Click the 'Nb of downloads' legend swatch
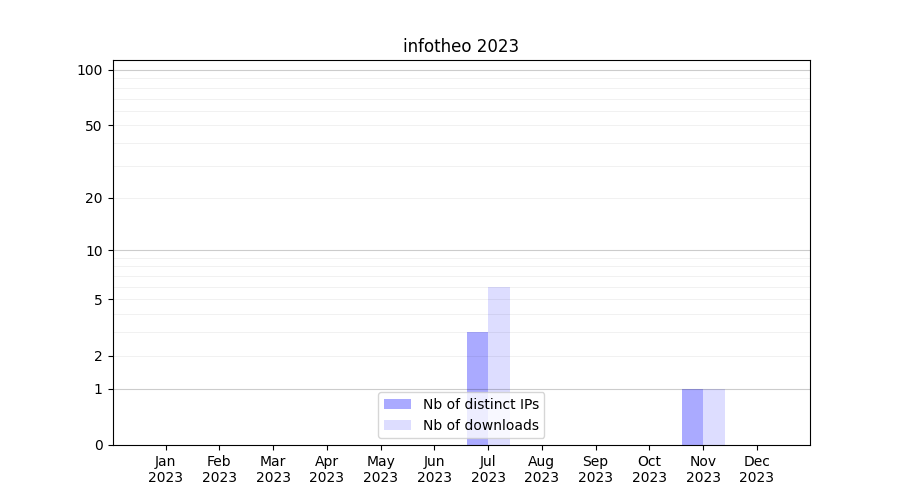Image resolution: width=900 pixels, height=500 pixels. (397, 425)
